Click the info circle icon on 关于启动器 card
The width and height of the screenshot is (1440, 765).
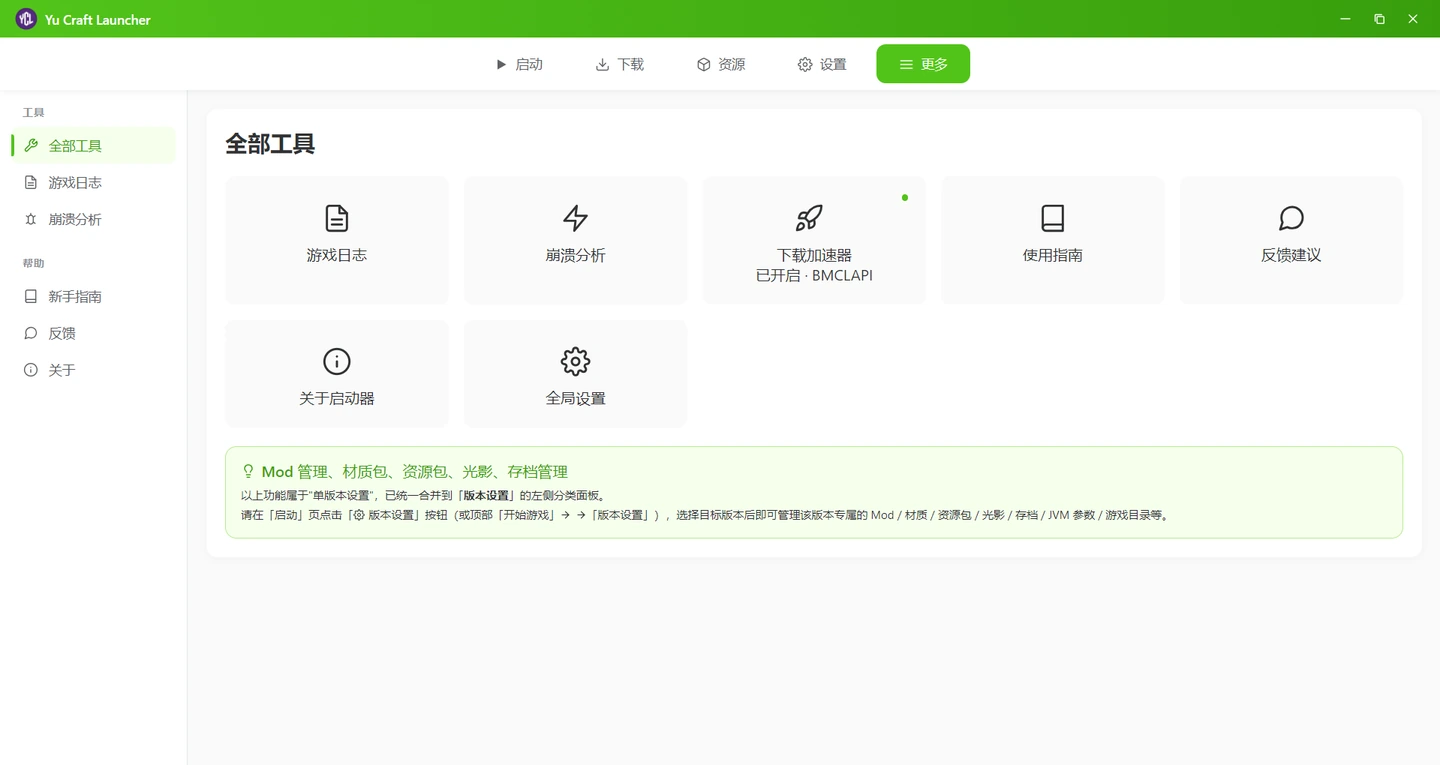click(x=337, y=361)
